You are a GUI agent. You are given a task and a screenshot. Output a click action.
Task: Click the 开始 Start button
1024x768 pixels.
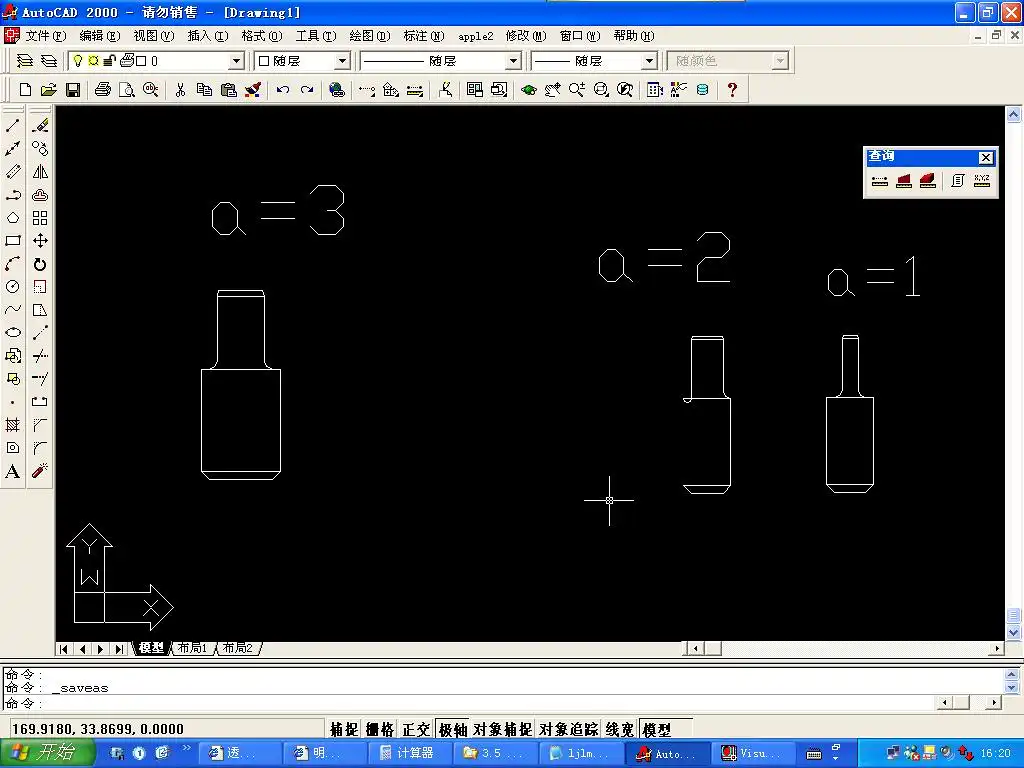click(x=47, y=753)
